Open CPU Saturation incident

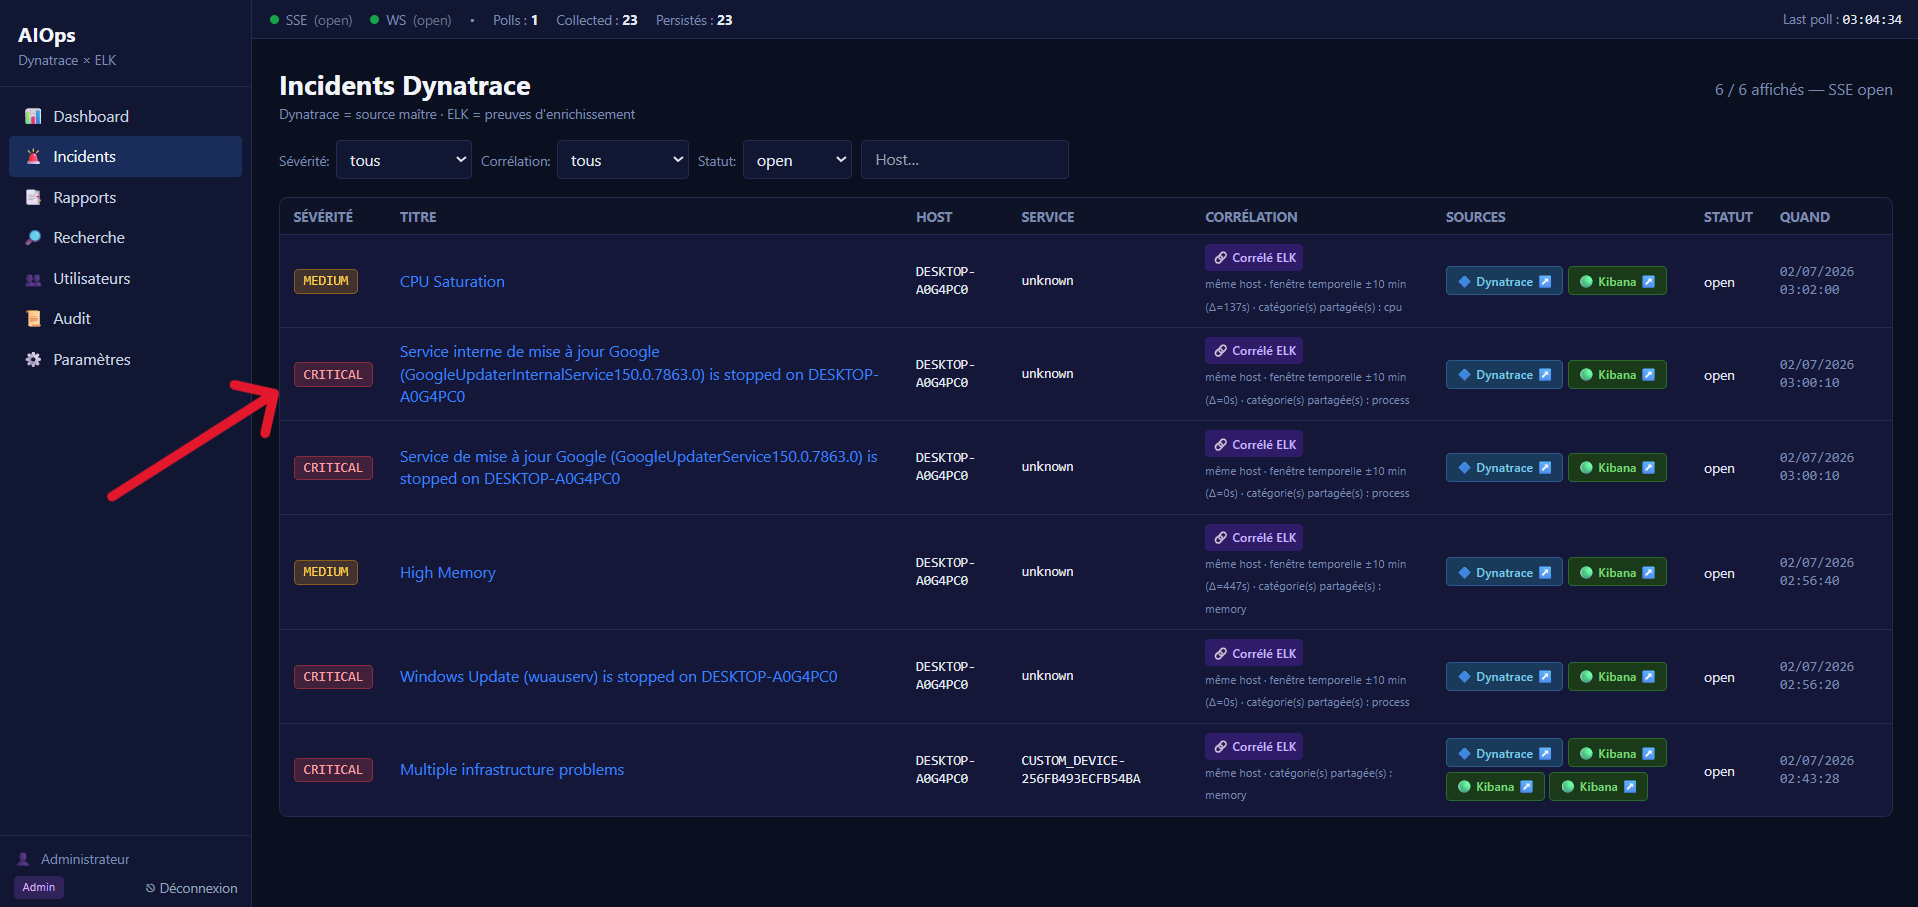[x=452, y=282]
